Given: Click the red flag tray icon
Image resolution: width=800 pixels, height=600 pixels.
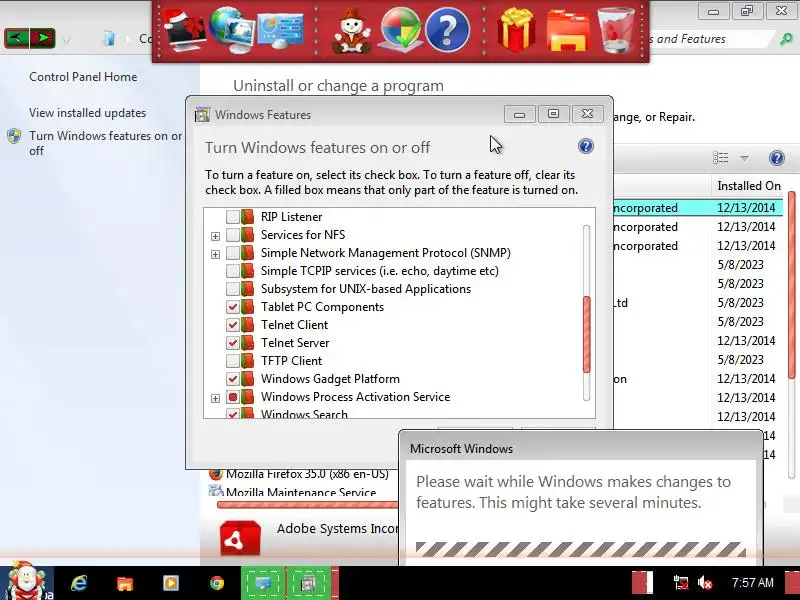Looking at the screenshot, I should [642, 583].
